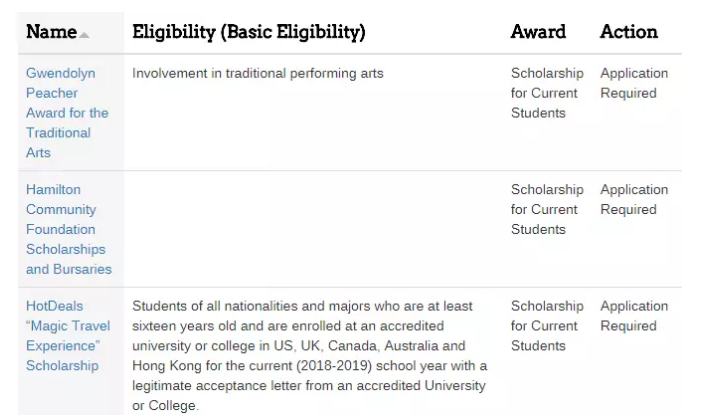Click "Involvement in traditional performing arts" text

click(x=257, y=74)
